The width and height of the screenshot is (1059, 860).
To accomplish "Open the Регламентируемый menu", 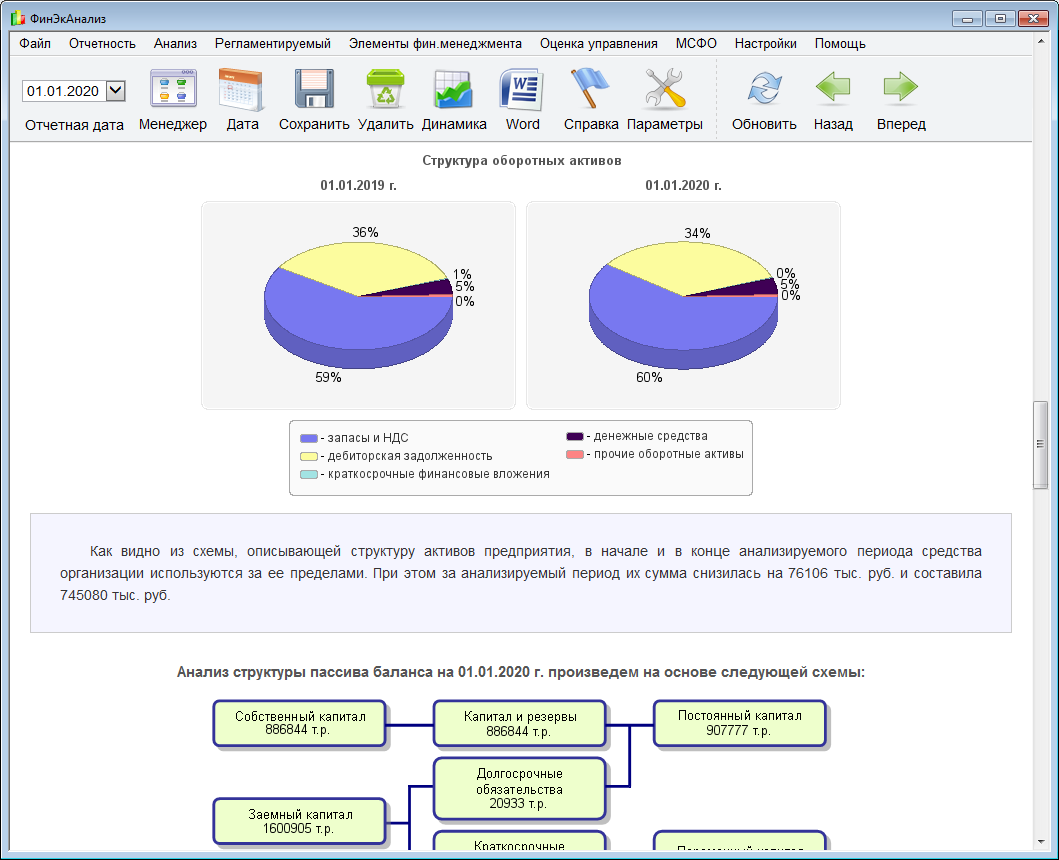I will 273,44.
